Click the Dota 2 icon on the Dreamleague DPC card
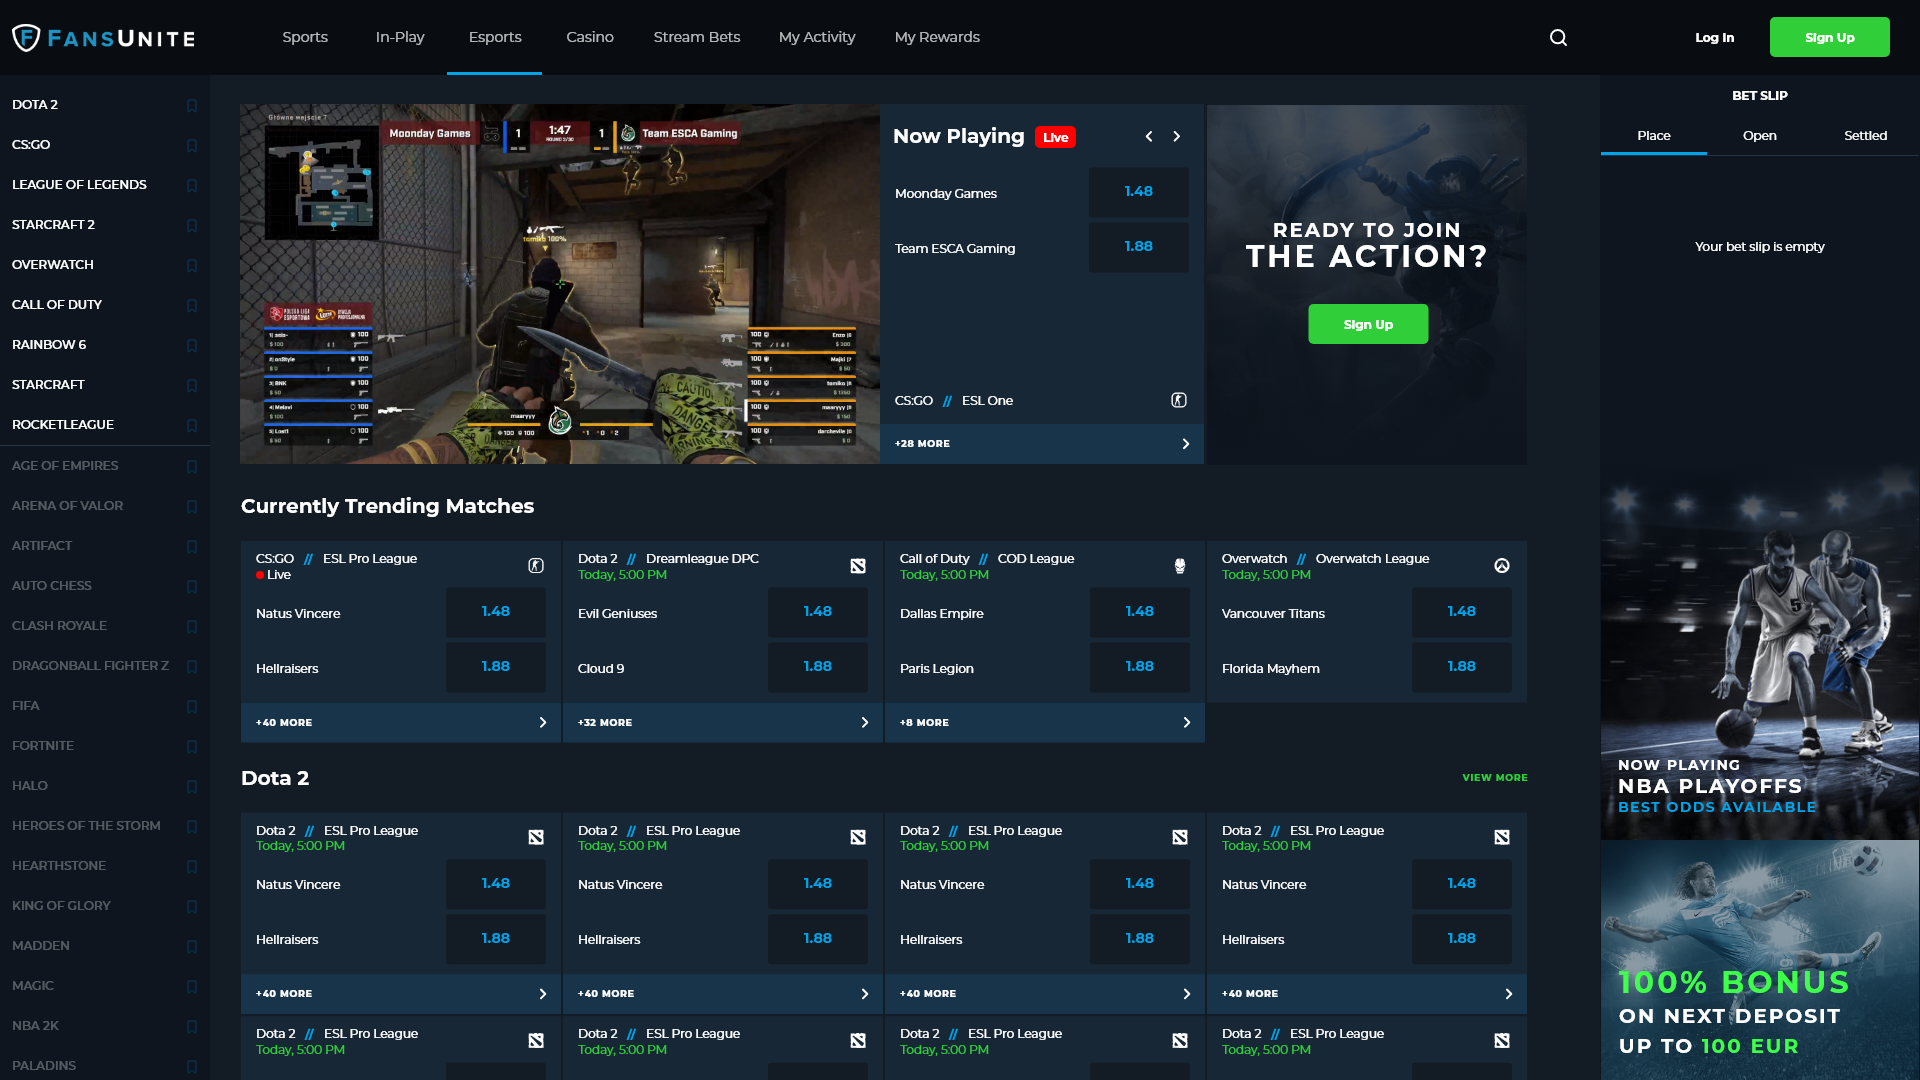Viewport: 1920px width, 1080px height. [x=858, y=565]
